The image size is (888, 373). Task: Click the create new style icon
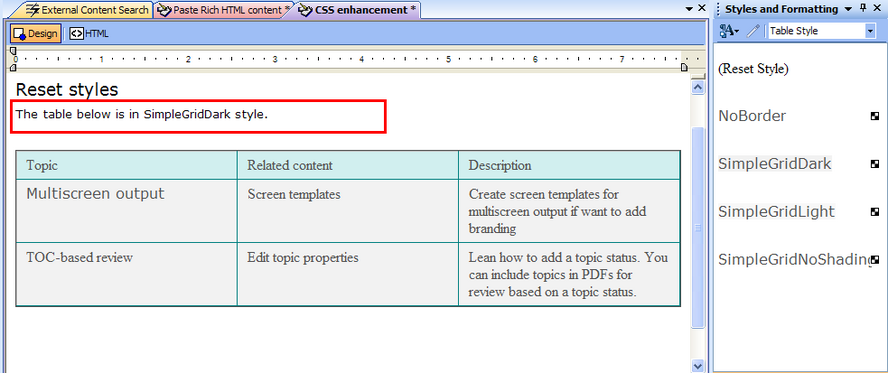point(729,31)
